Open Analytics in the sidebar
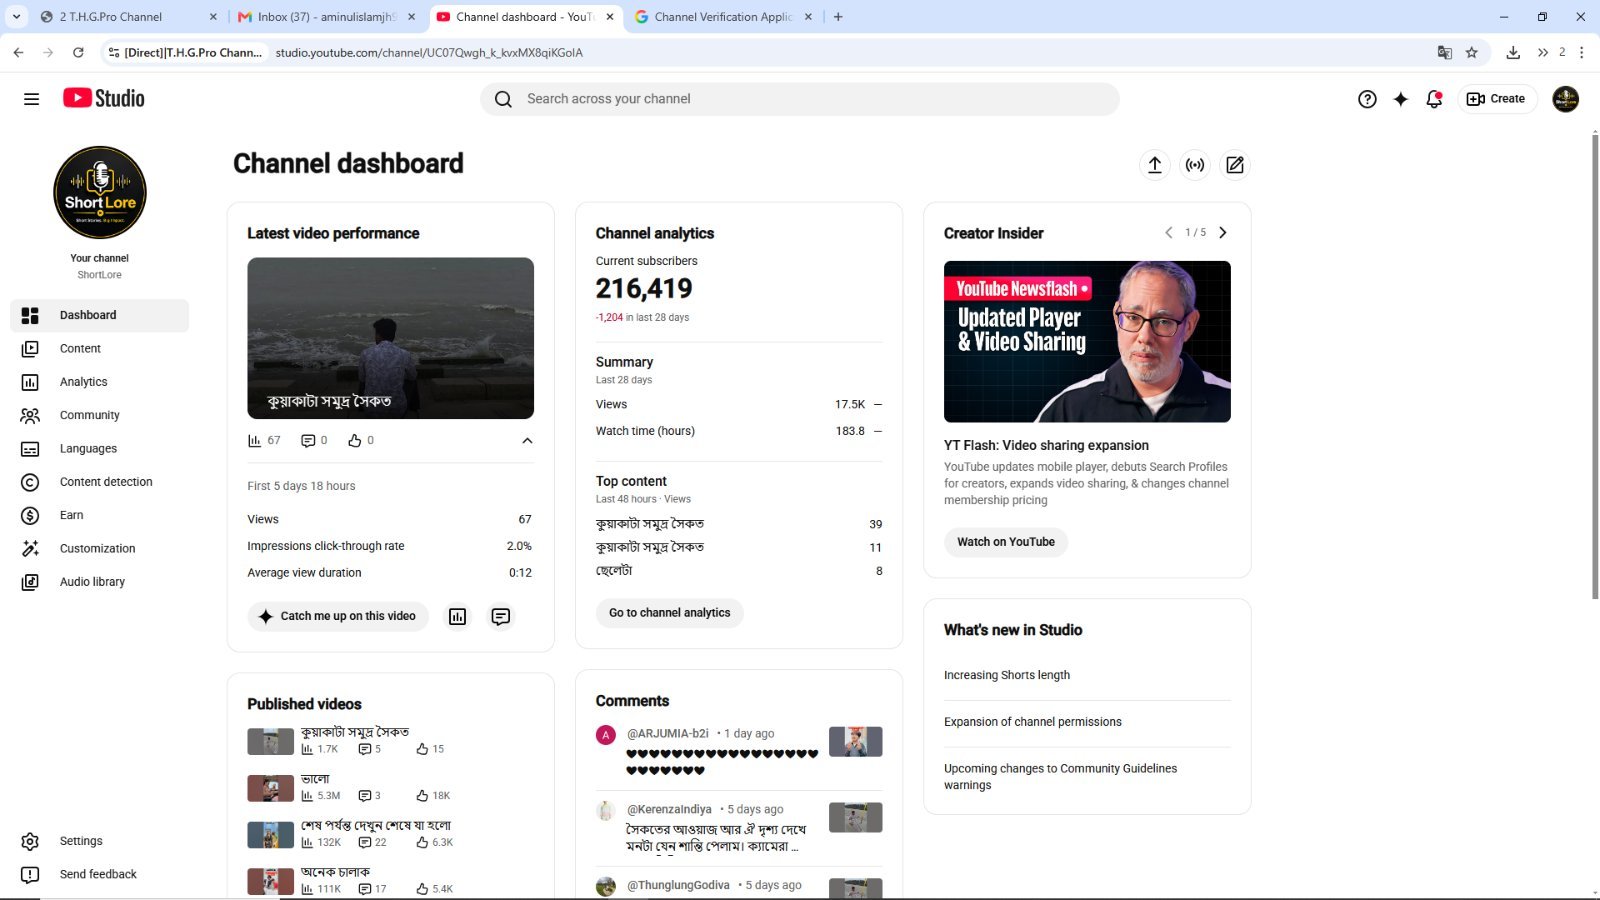Screen dimensions: 1600x900 [x=99, y=382]
